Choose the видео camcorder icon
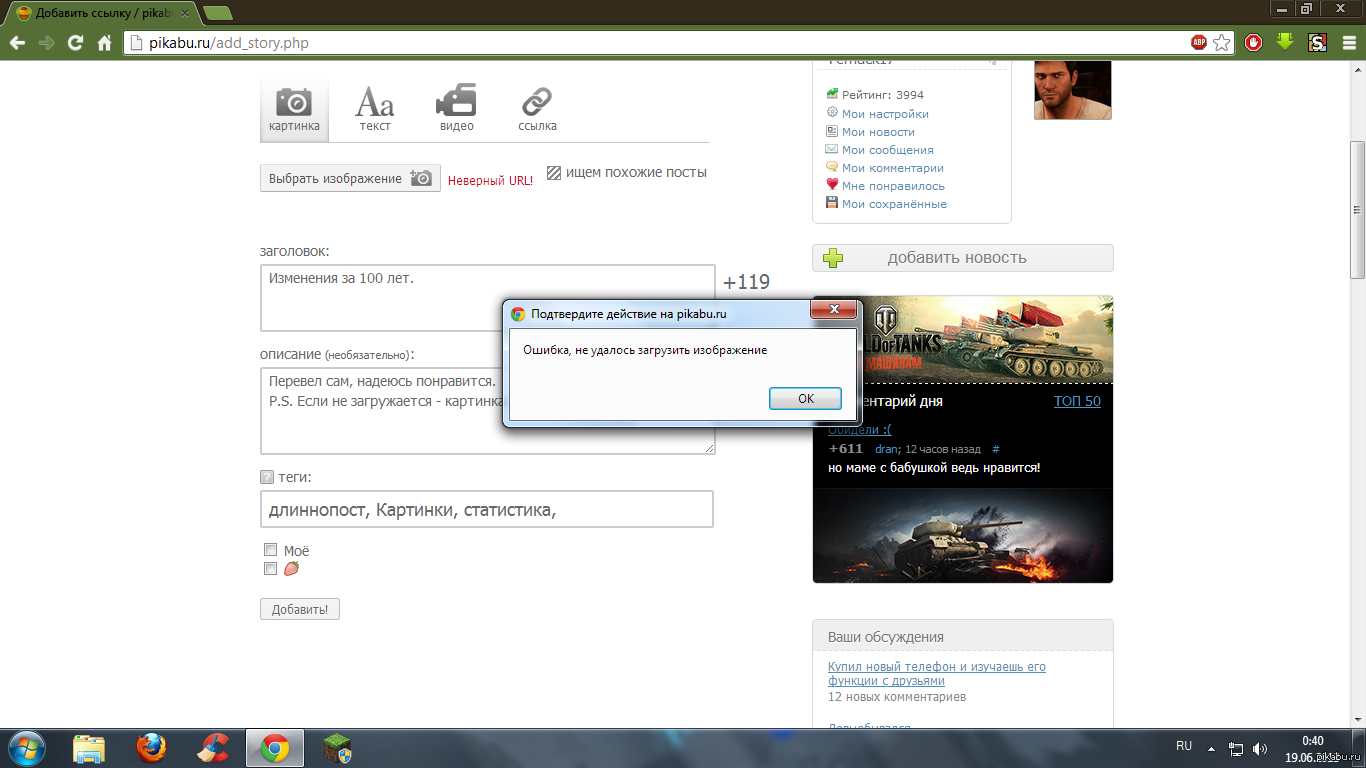Viewport: 1366px width, 768px height. [456, 108]
